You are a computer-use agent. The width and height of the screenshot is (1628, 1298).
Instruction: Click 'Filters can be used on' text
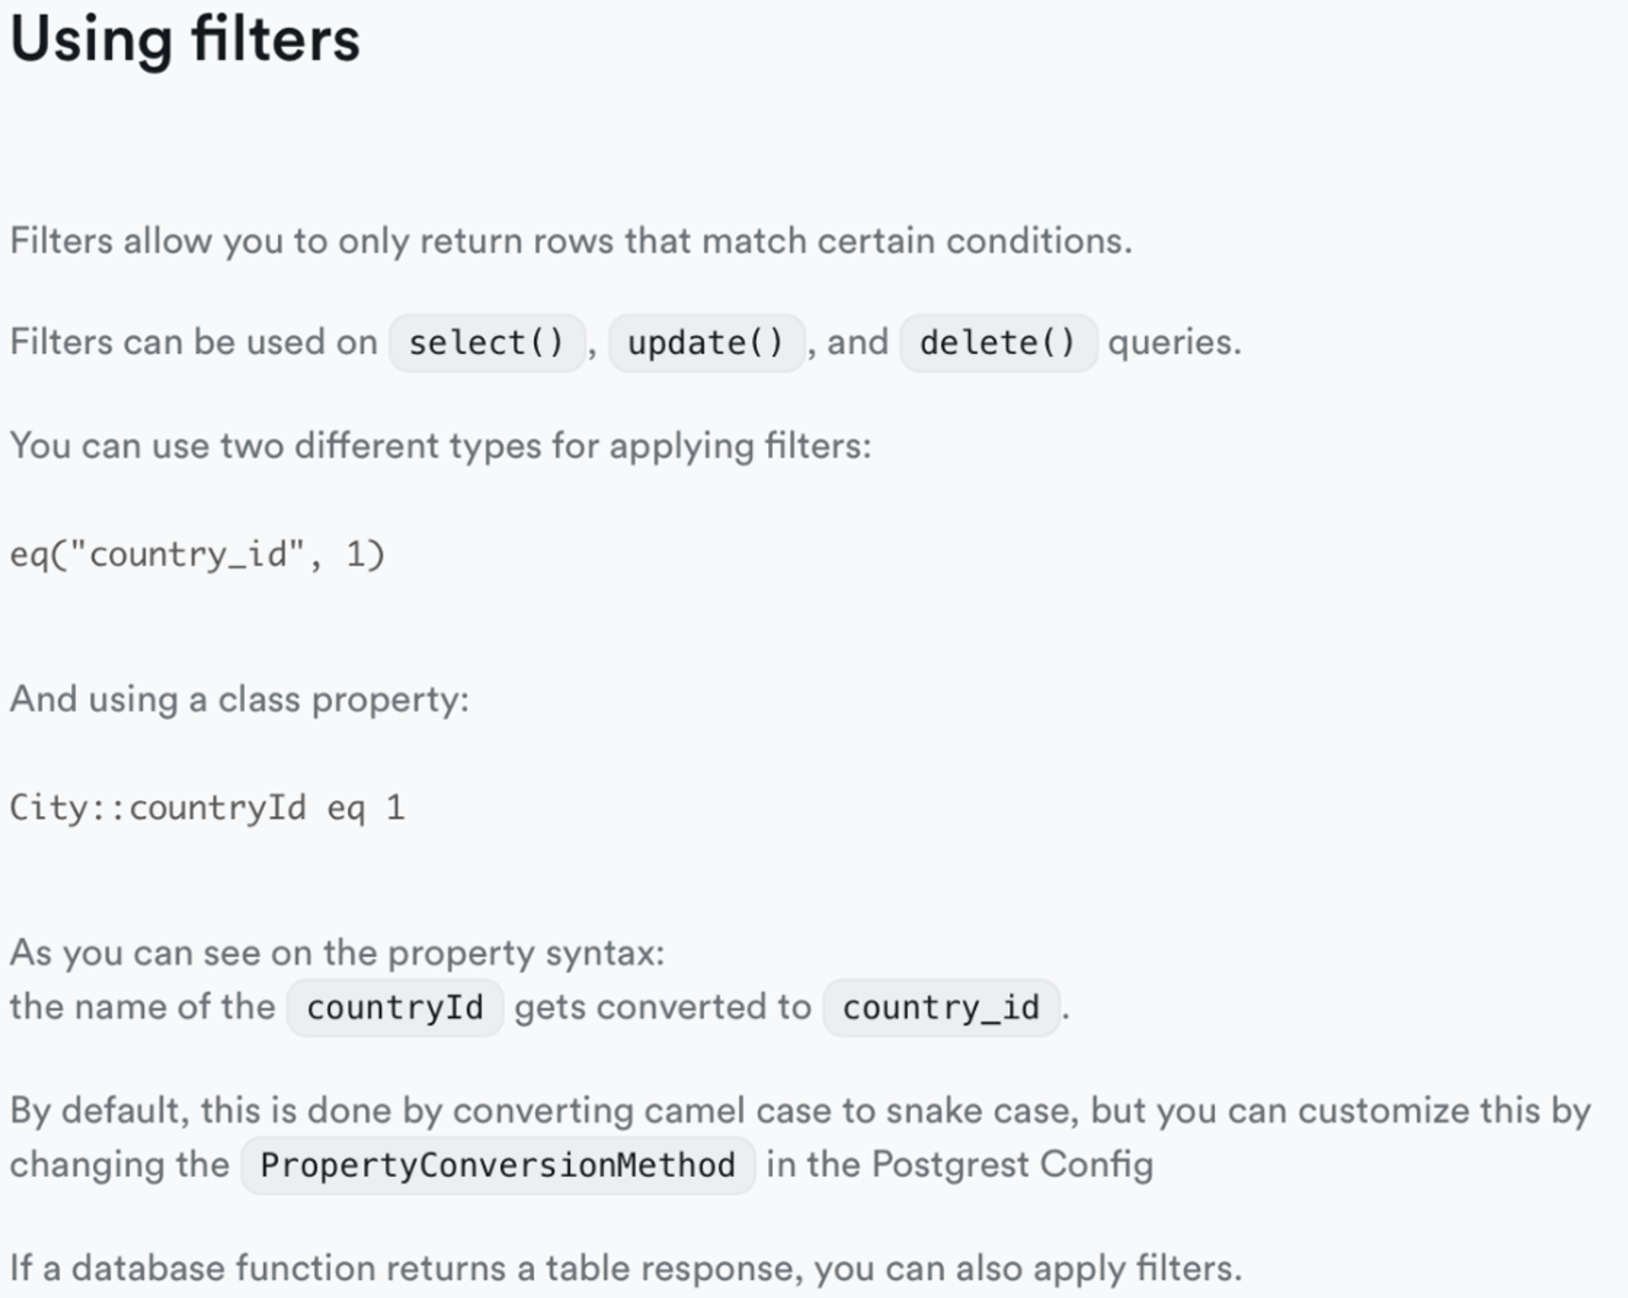pos(194,343)
